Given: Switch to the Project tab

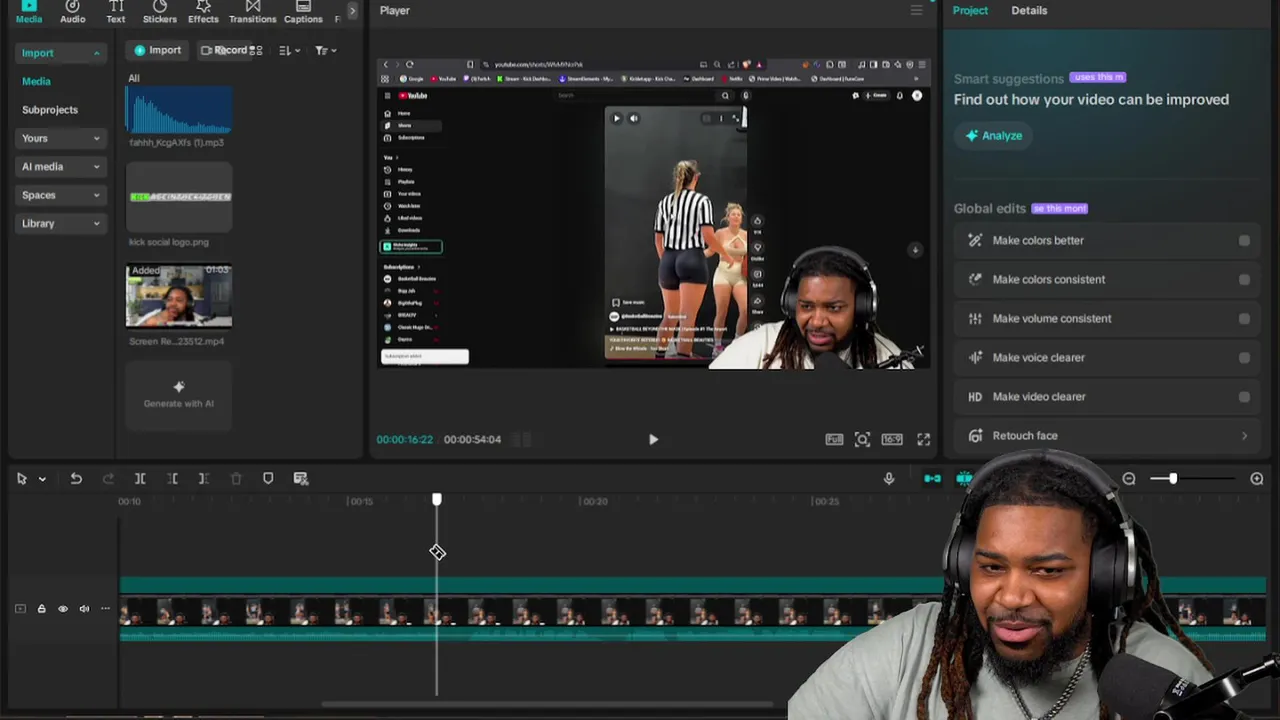Looking at the screenshot, I should (970, 10).
